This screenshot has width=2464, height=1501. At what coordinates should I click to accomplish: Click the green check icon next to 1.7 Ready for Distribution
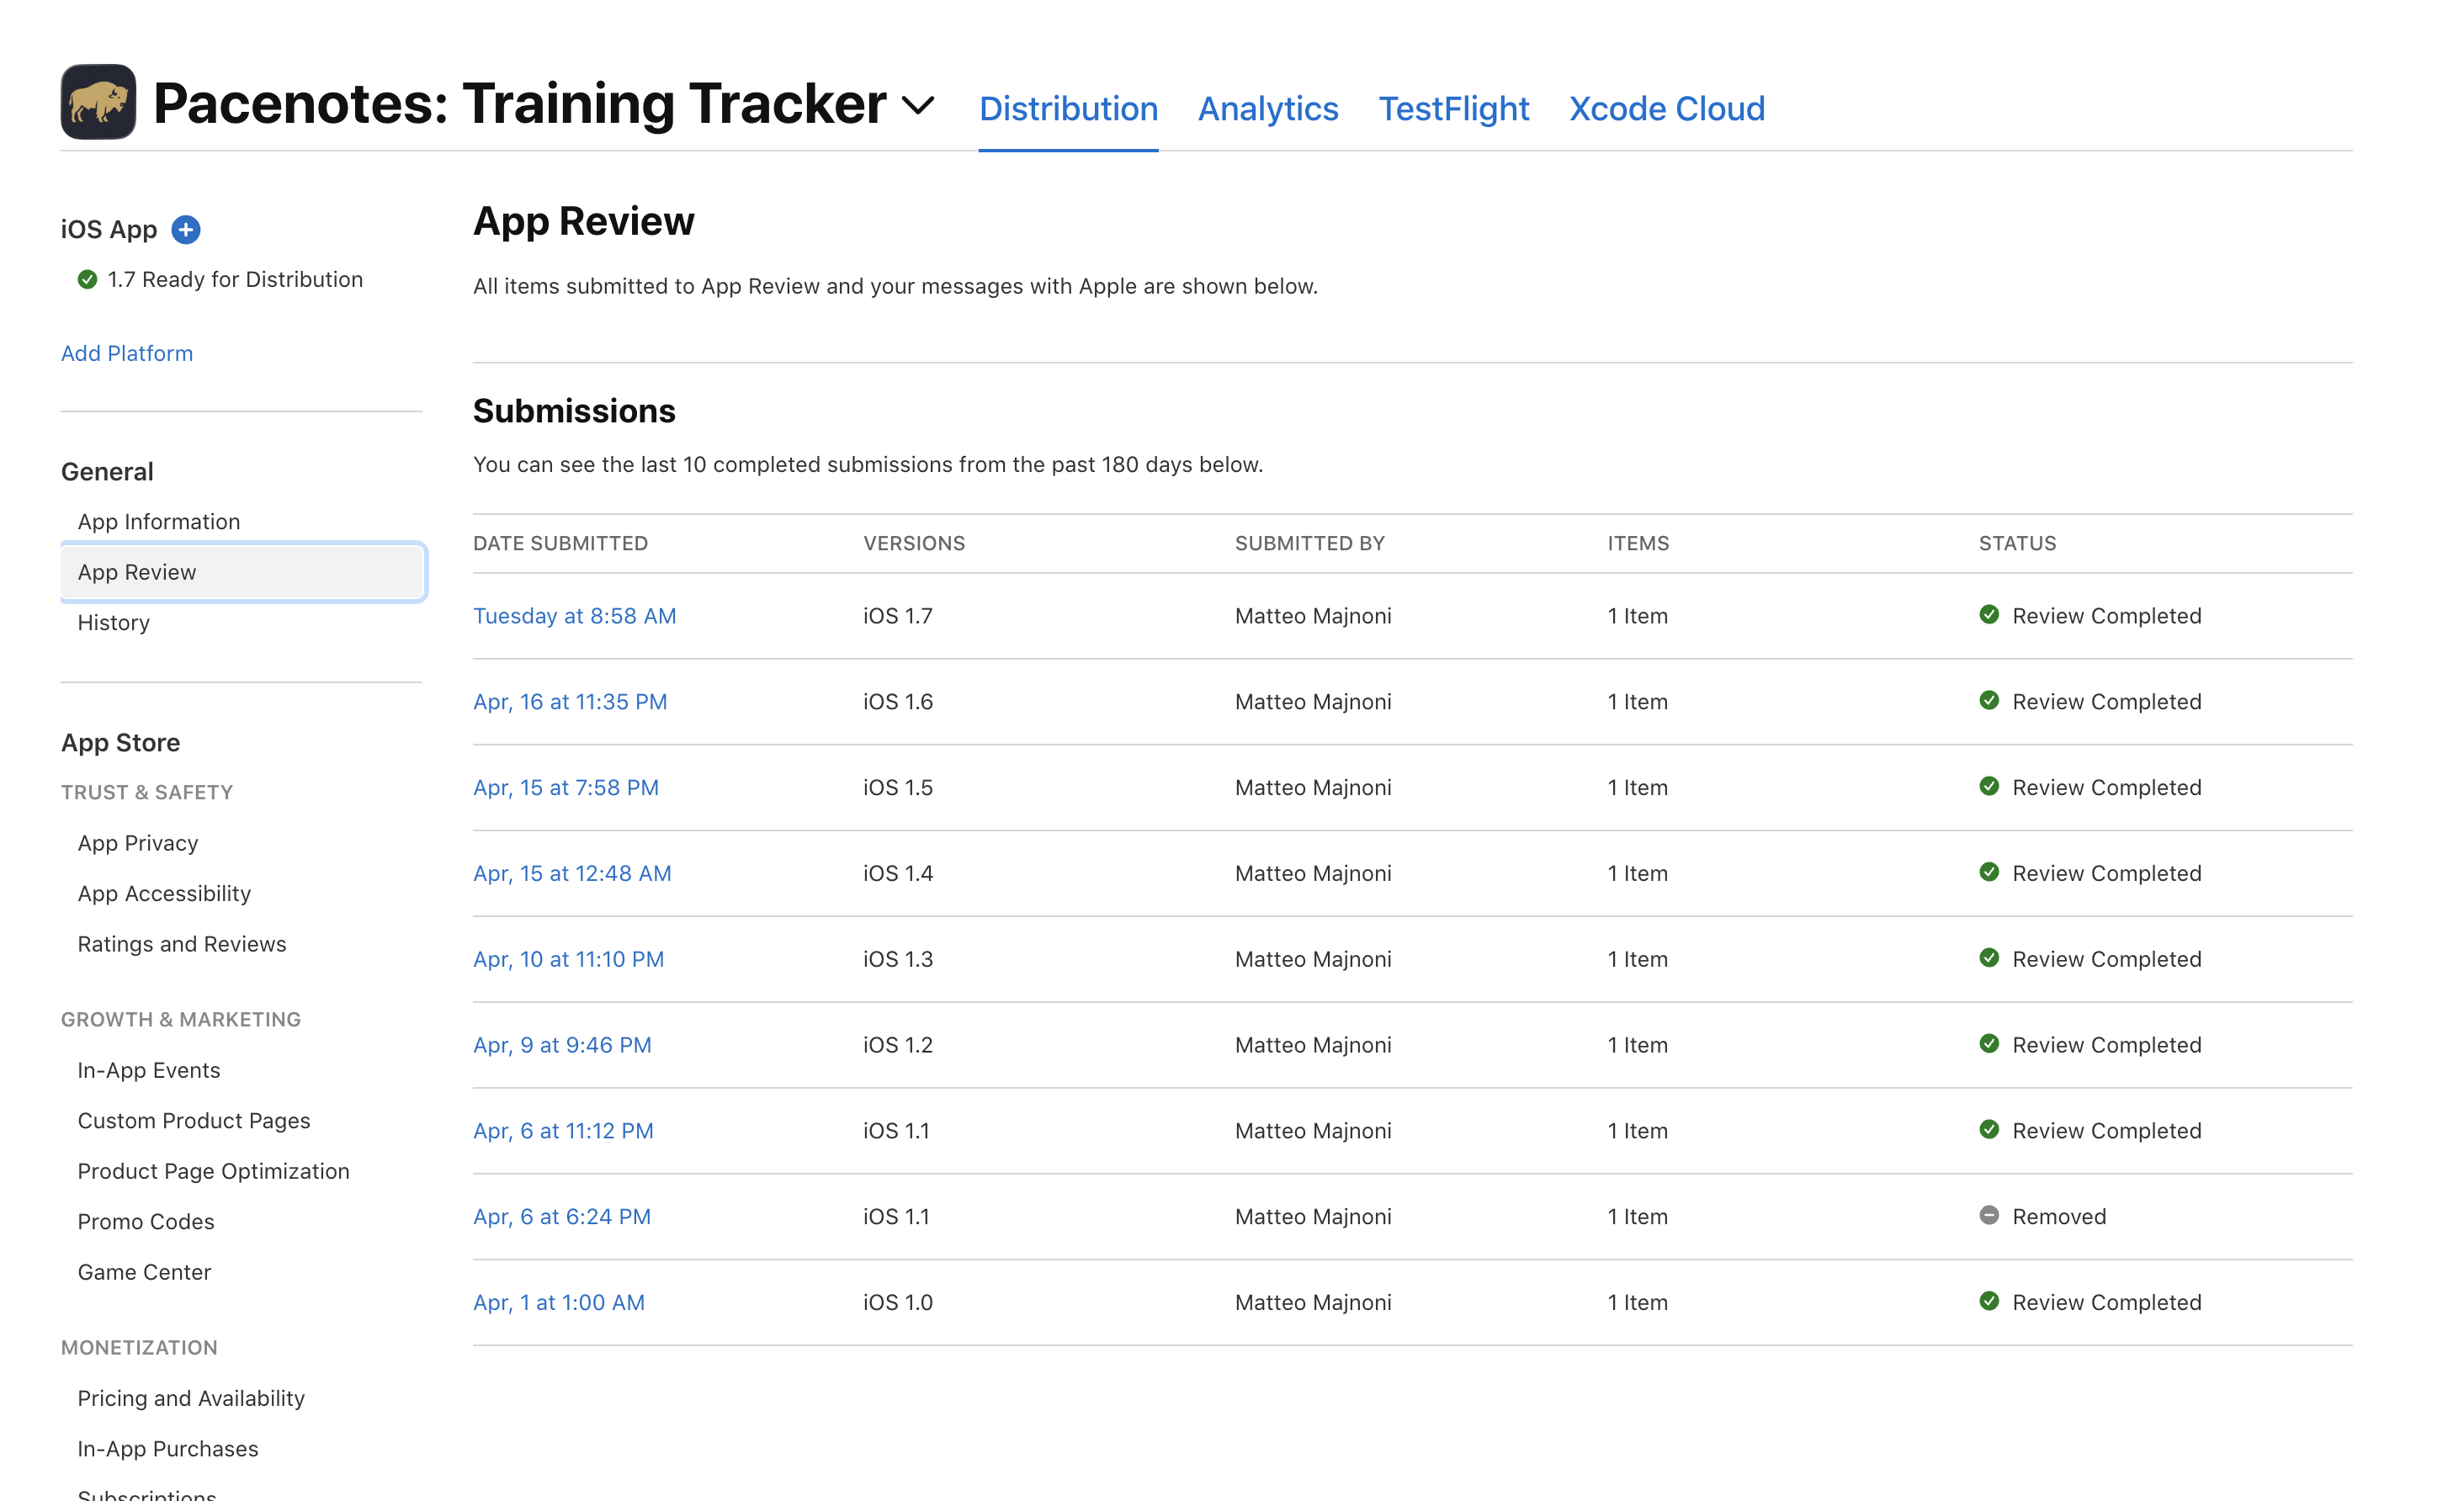tap(88, 280)
